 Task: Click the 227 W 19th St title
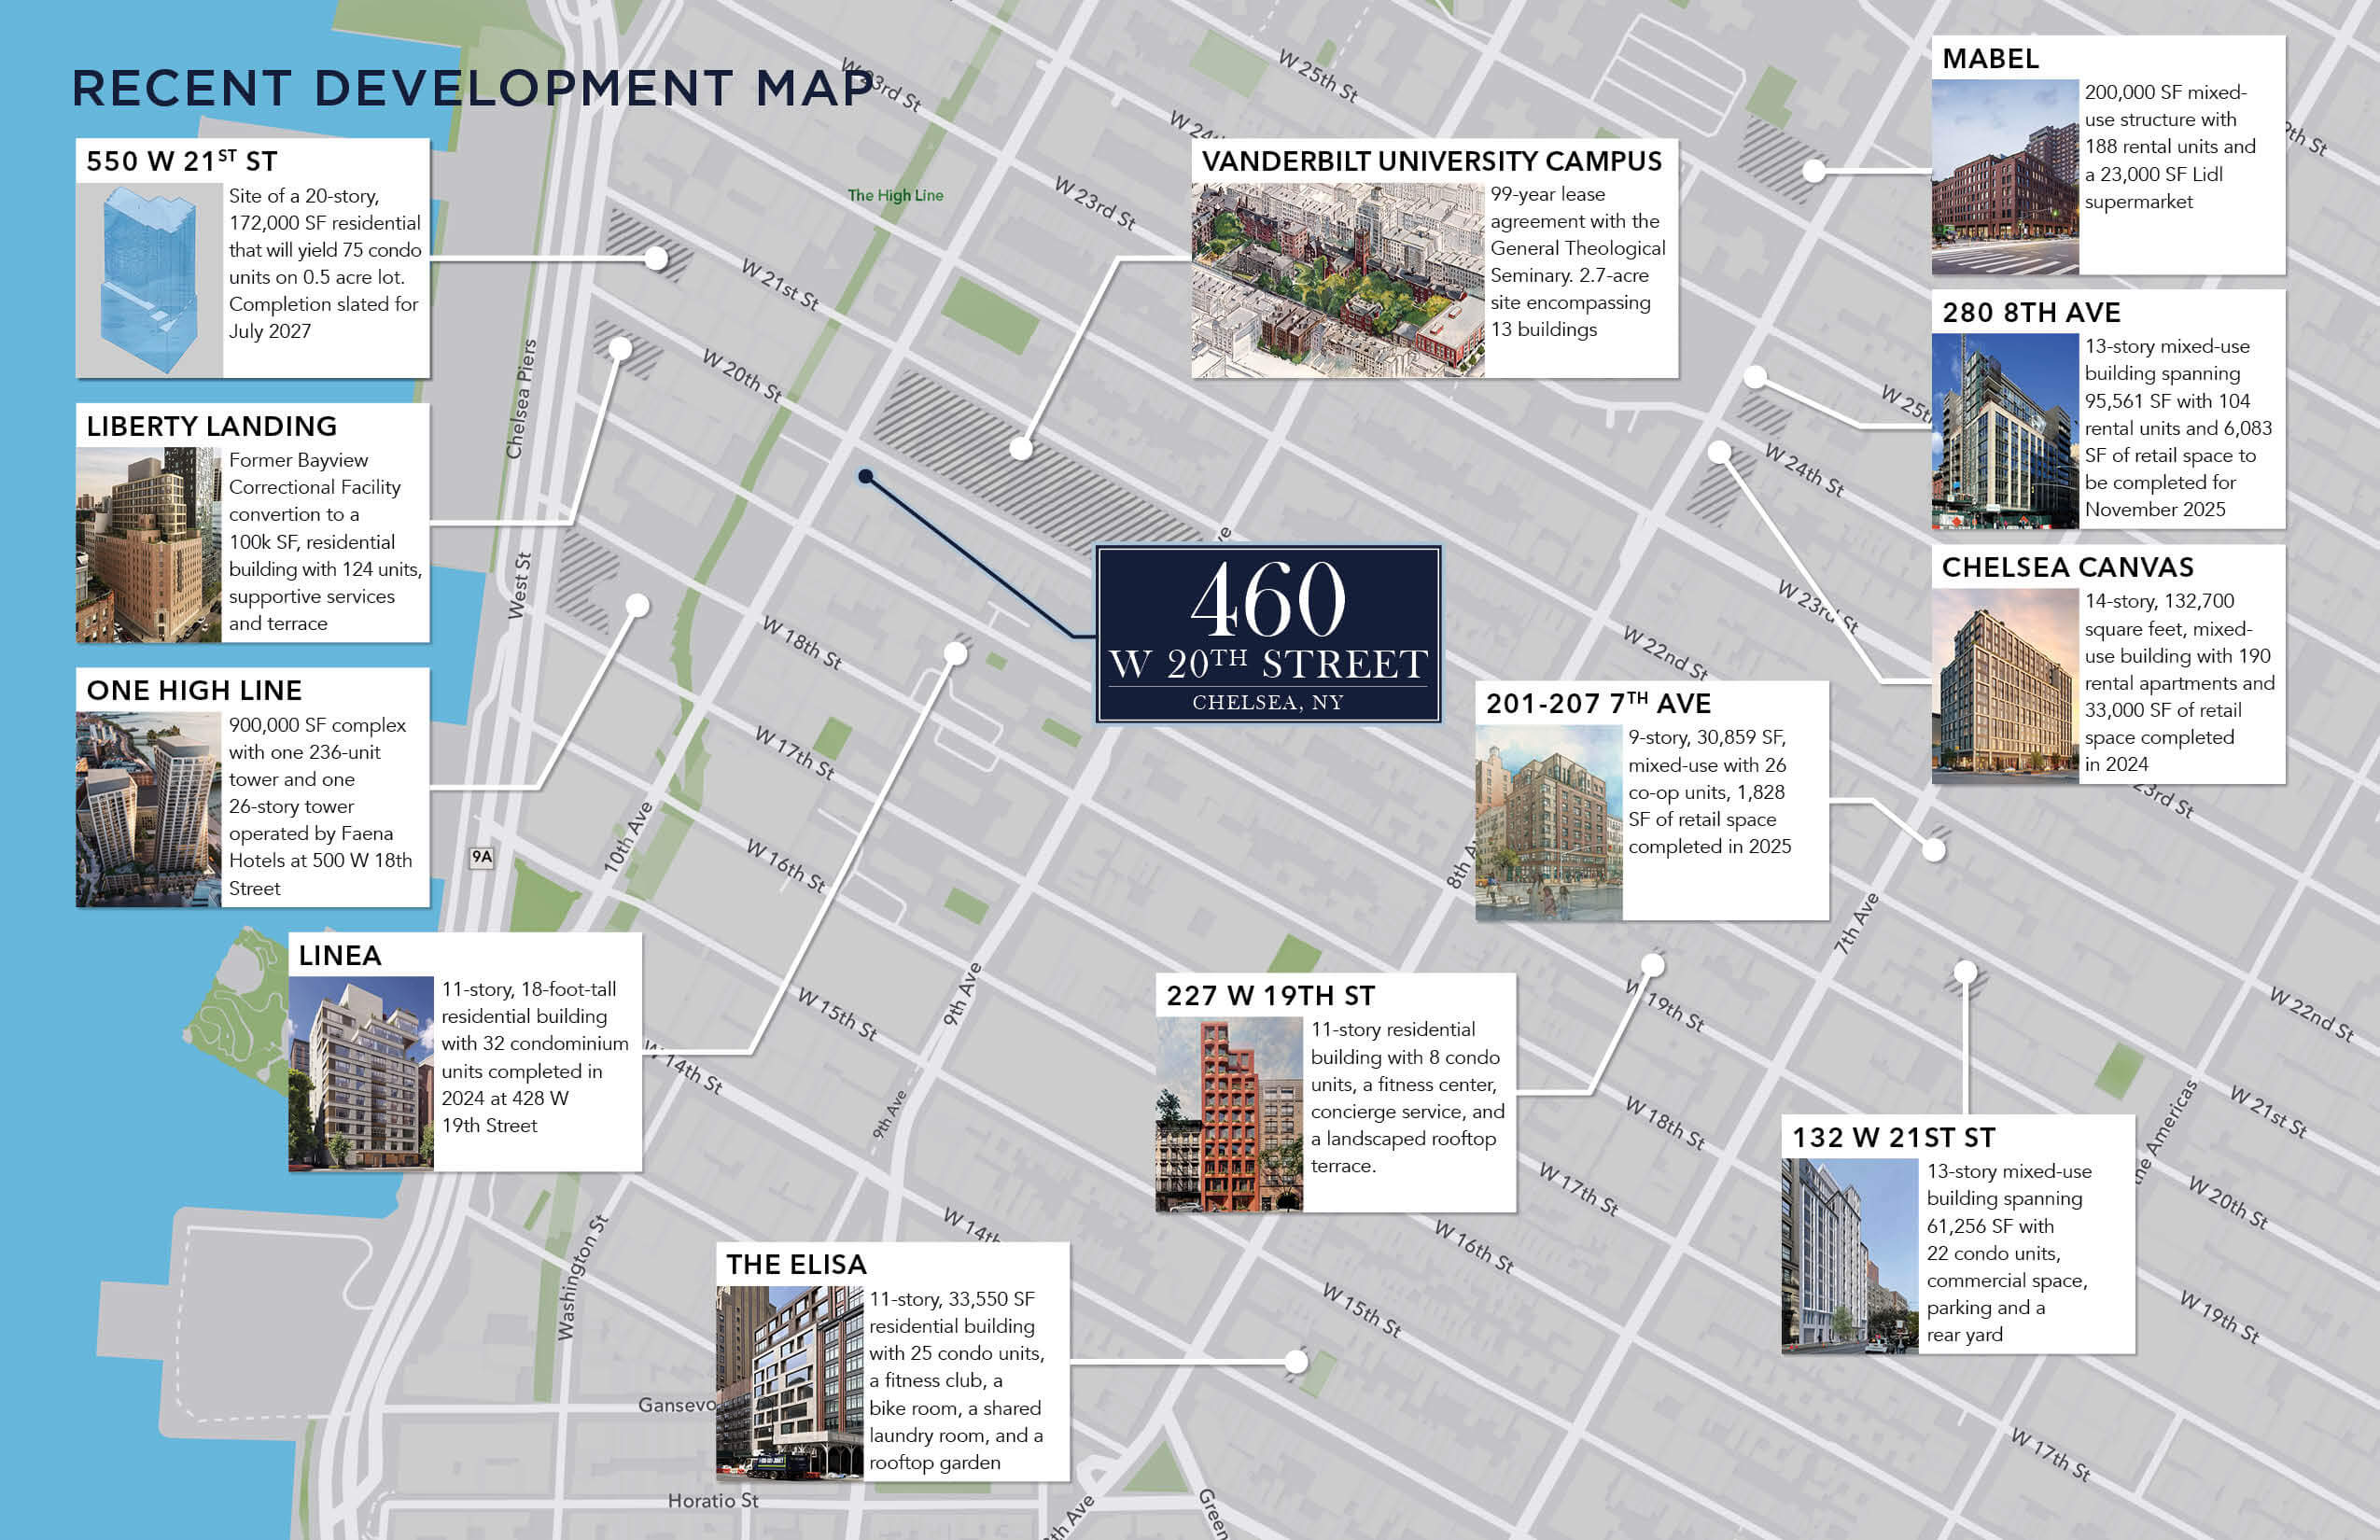click(x=1270, y=996)
